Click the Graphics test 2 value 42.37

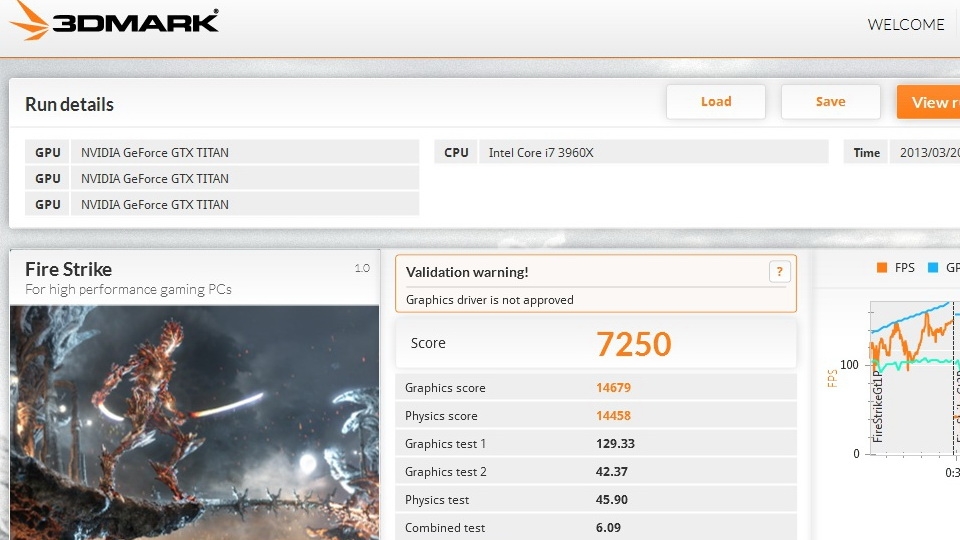coord(612,472)
